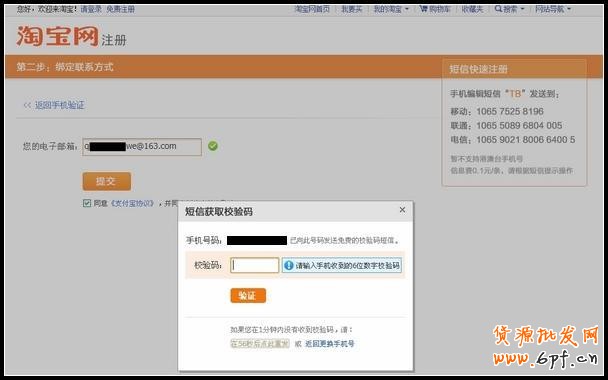Click the email address input field

click(142, 147)
